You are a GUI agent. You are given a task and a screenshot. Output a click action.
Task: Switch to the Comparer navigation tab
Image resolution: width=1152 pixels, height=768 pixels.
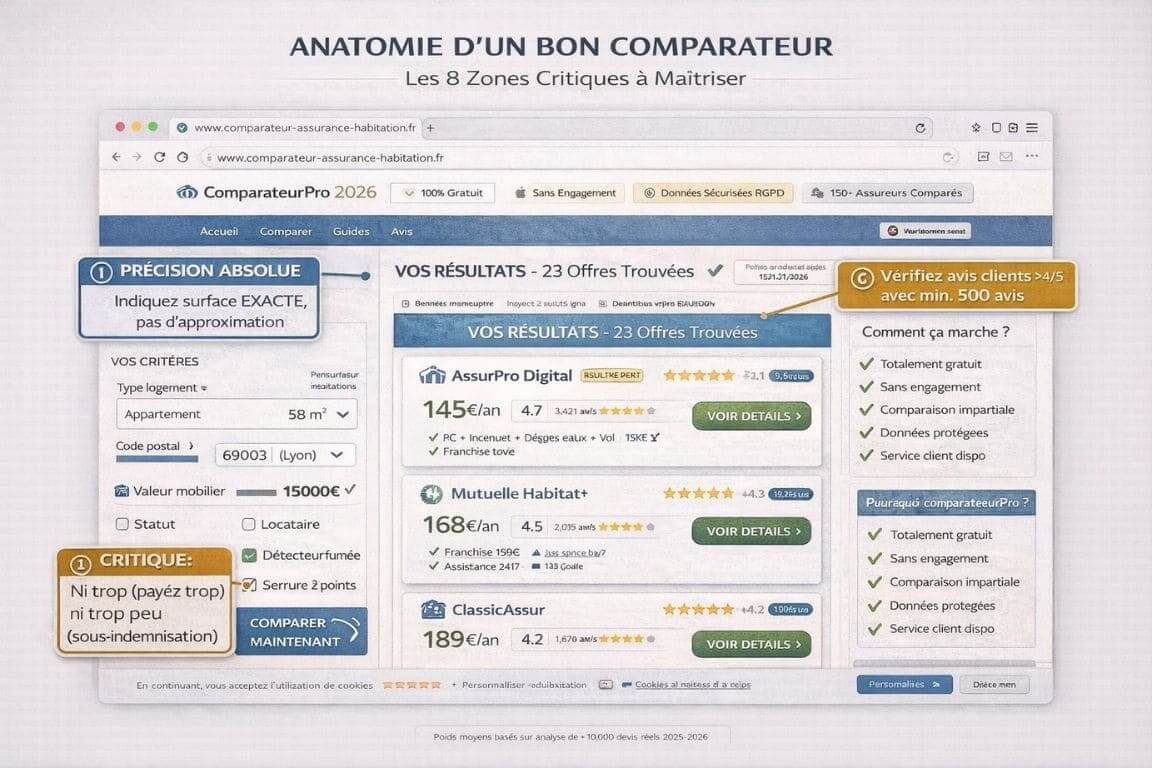click(285, 231)
